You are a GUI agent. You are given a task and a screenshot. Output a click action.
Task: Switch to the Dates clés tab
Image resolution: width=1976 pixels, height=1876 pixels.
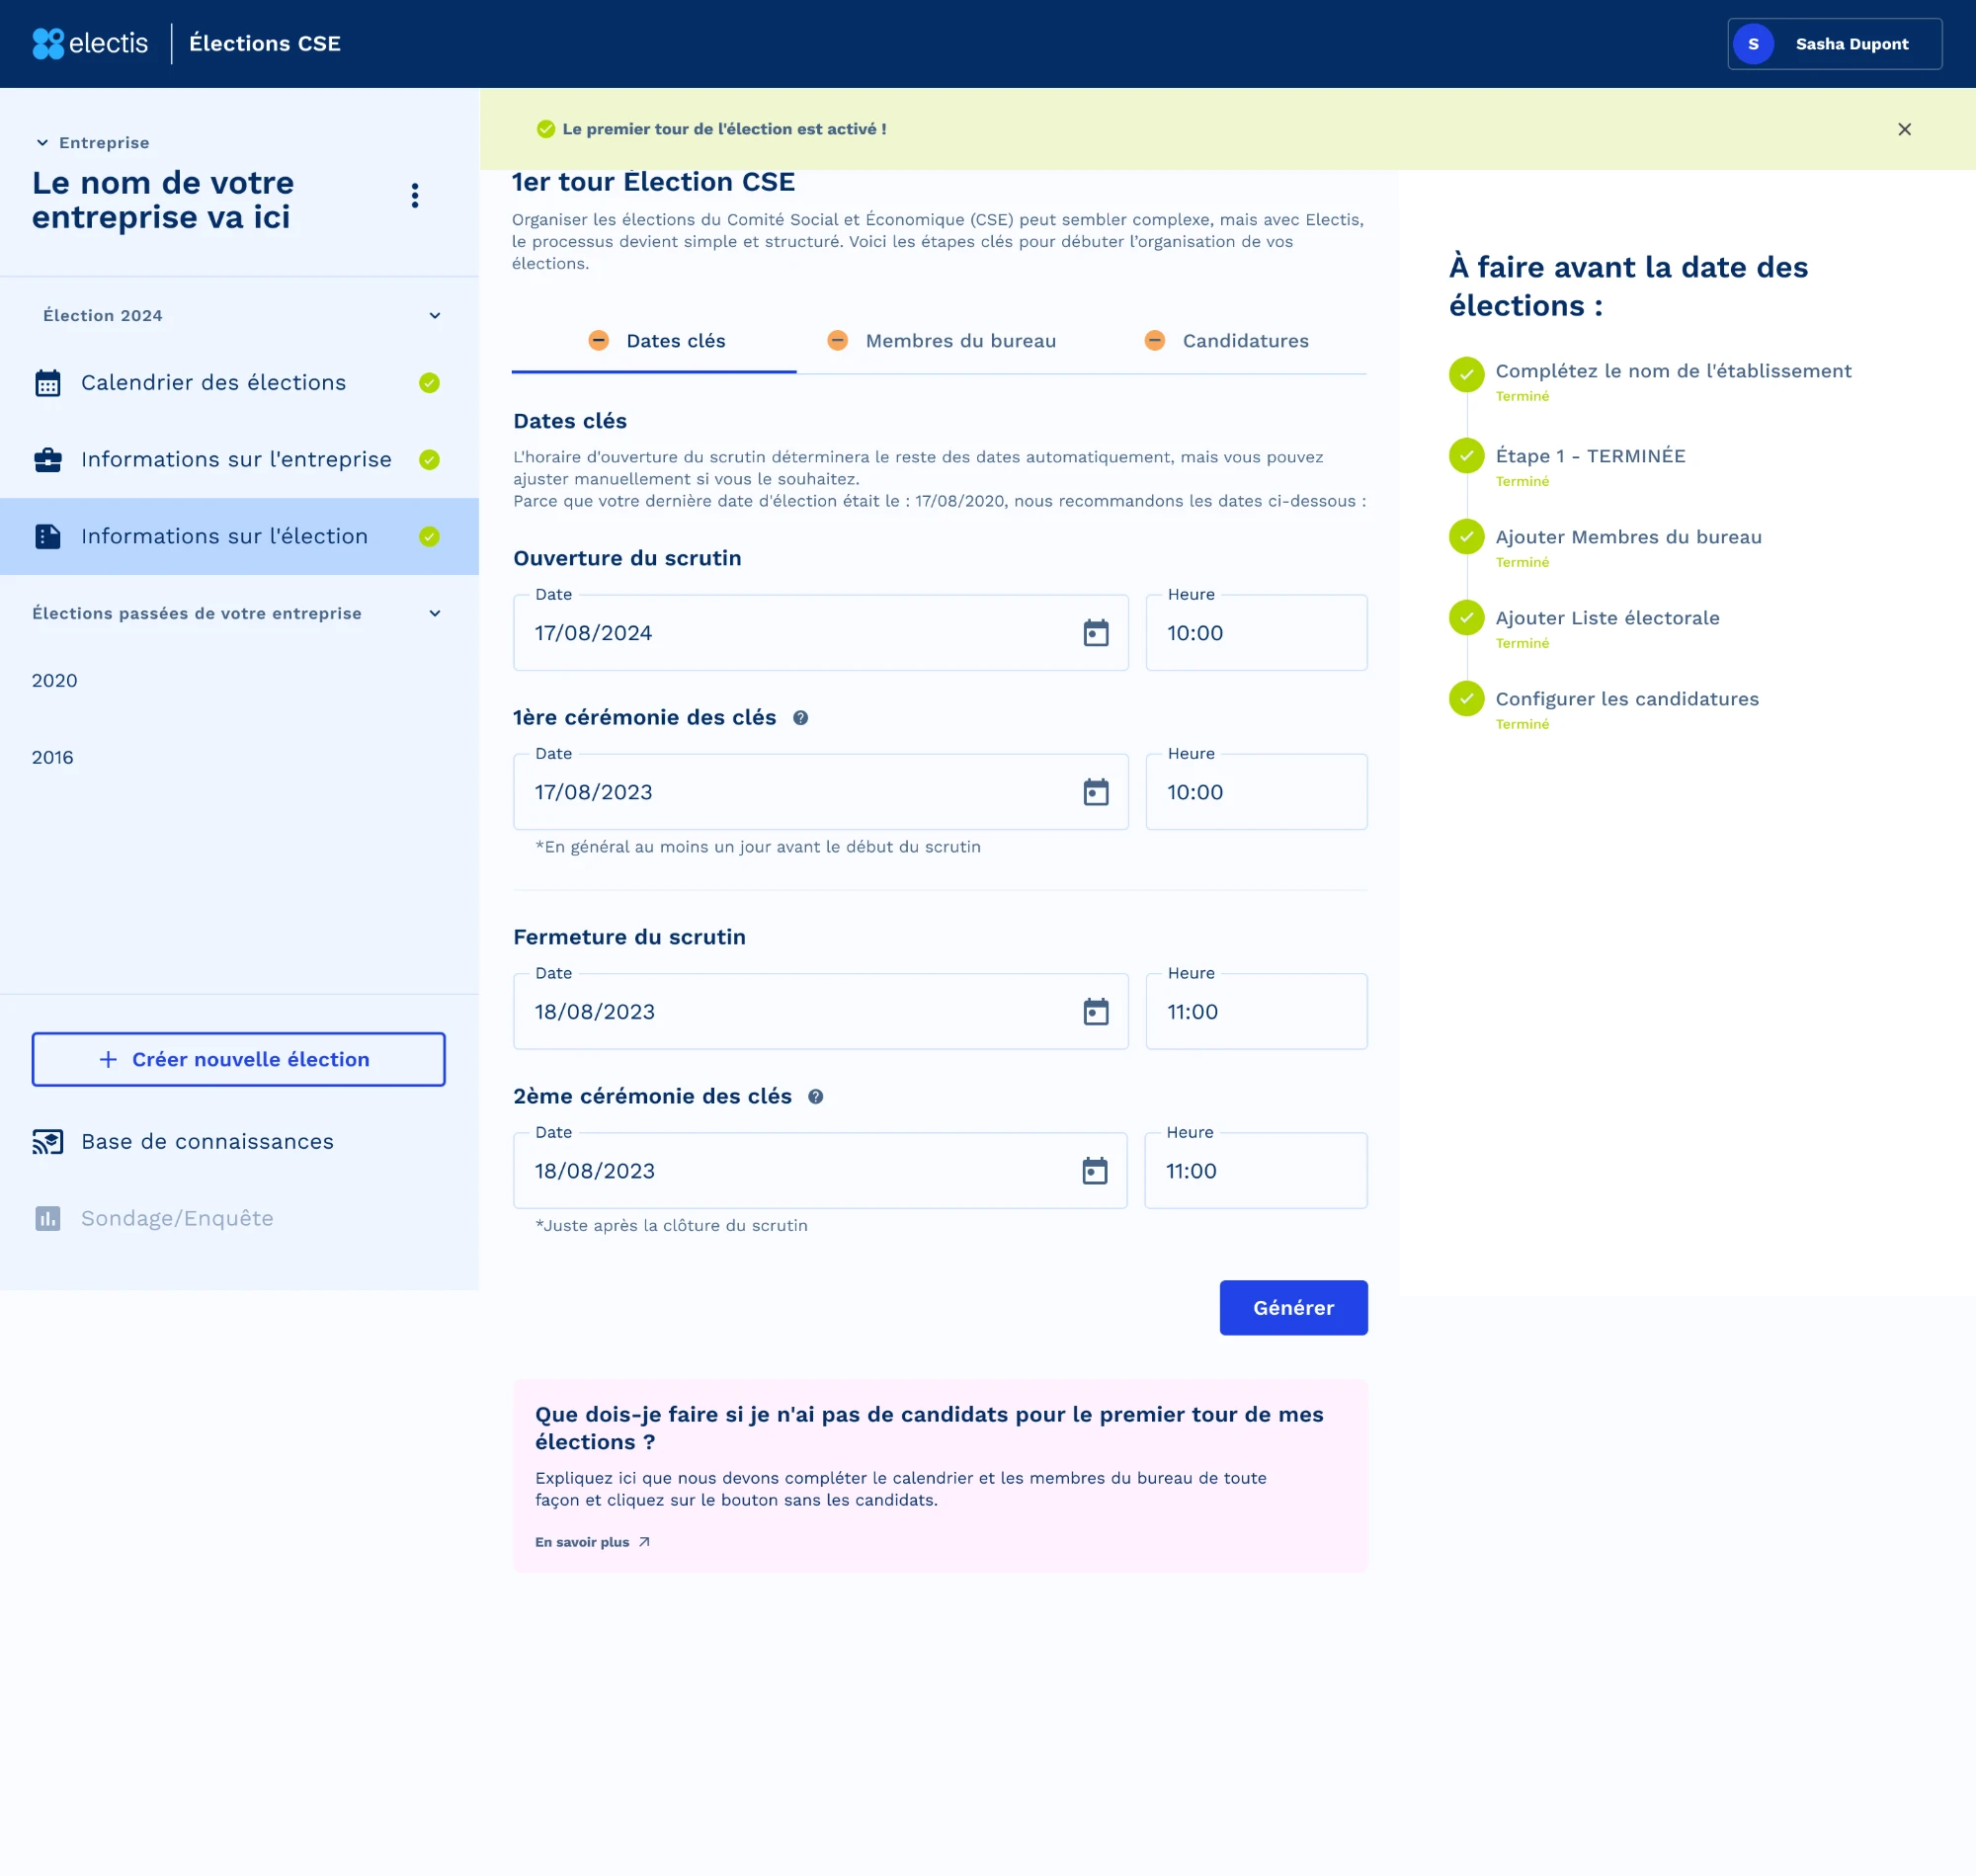[x=654, y=341]
